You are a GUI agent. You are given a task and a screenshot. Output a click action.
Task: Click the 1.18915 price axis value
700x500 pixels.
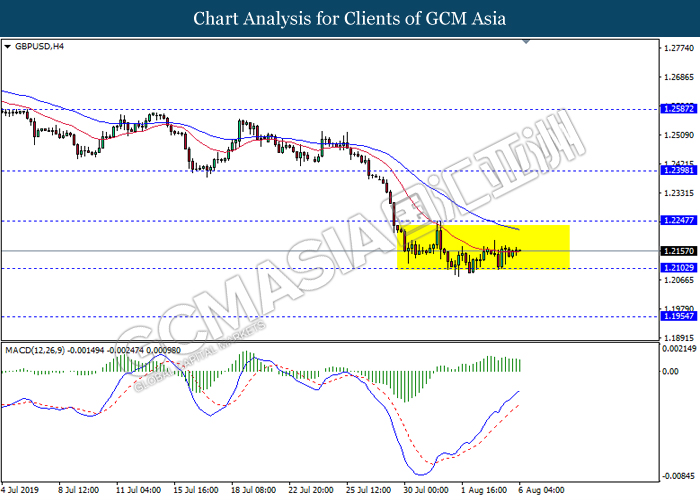point(679,338)
